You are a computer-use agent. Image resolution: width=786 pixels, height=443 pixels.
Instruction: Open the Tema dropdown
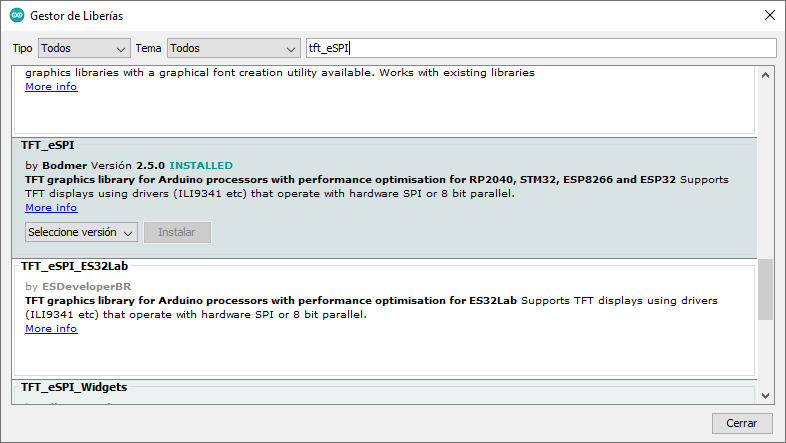click(x=234, y=49)
